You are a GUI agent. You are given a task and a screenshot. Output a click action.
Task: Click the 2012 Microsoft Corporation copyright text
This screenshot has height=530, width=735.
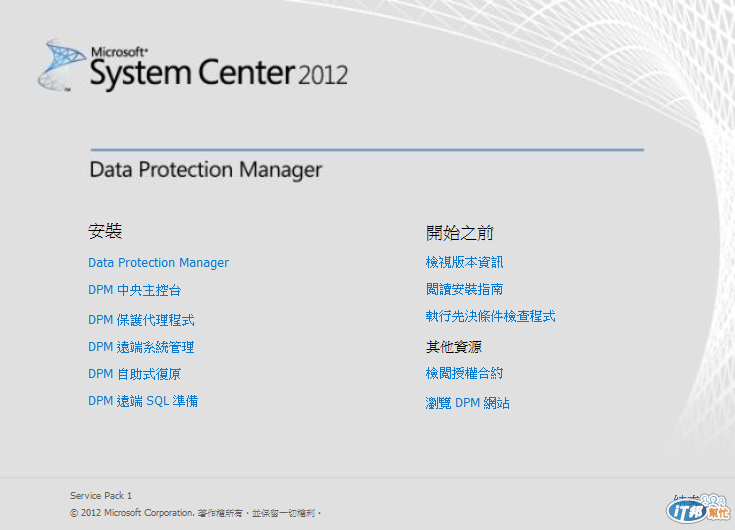click(x=195, y=512)
